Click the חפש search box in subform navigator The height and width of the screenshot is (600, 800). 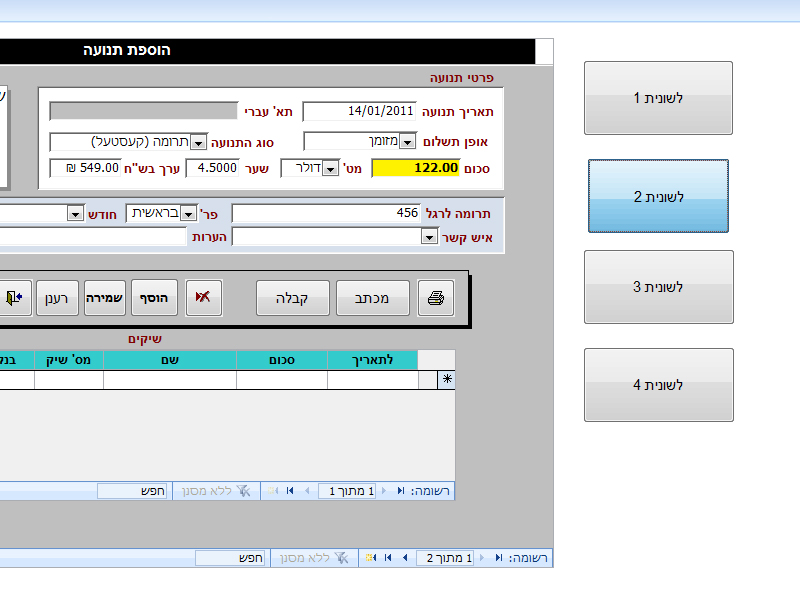132,491
